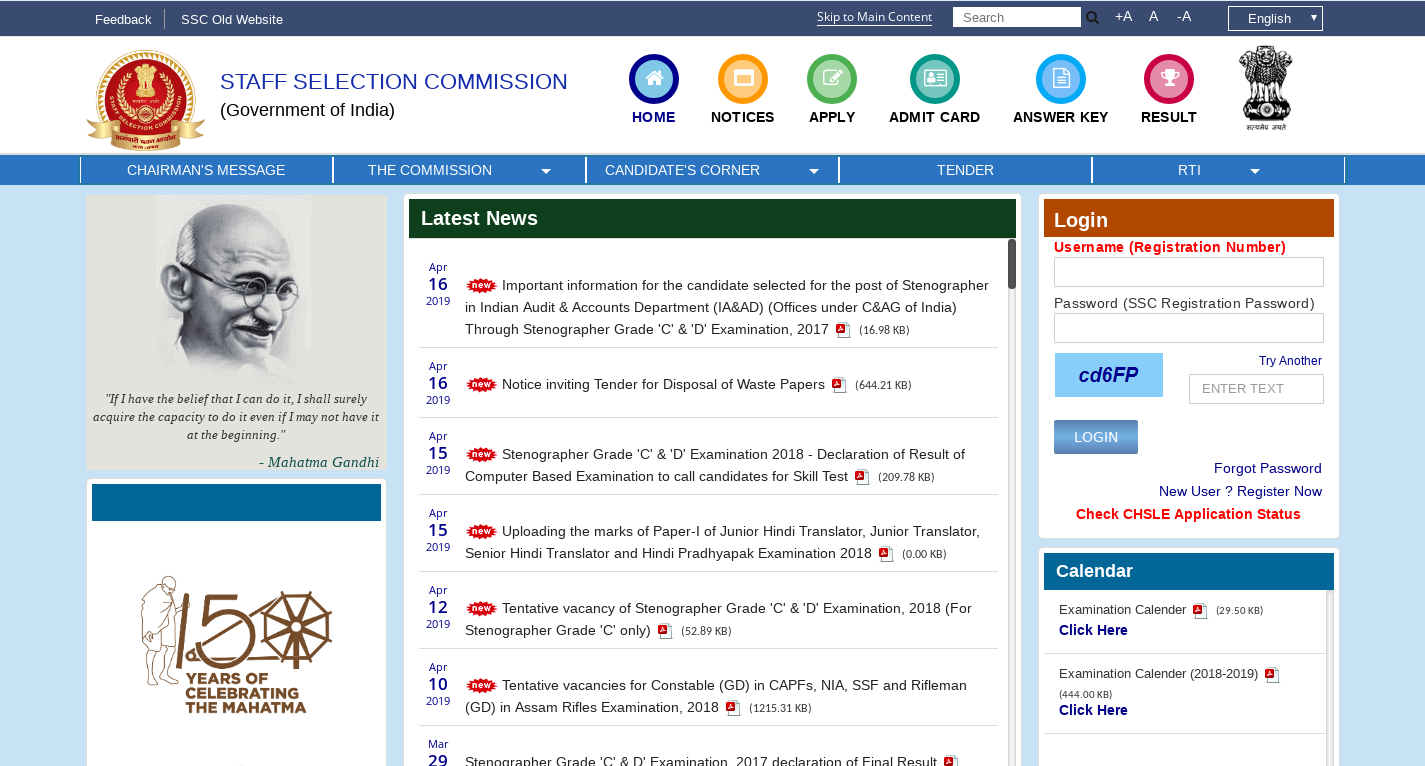Image resolution: width=1425 pixels, height=766 pixels.
Task: Click the captcha ENTER TEXT field
Action: pyautogui.click(x=1256, y=389)
